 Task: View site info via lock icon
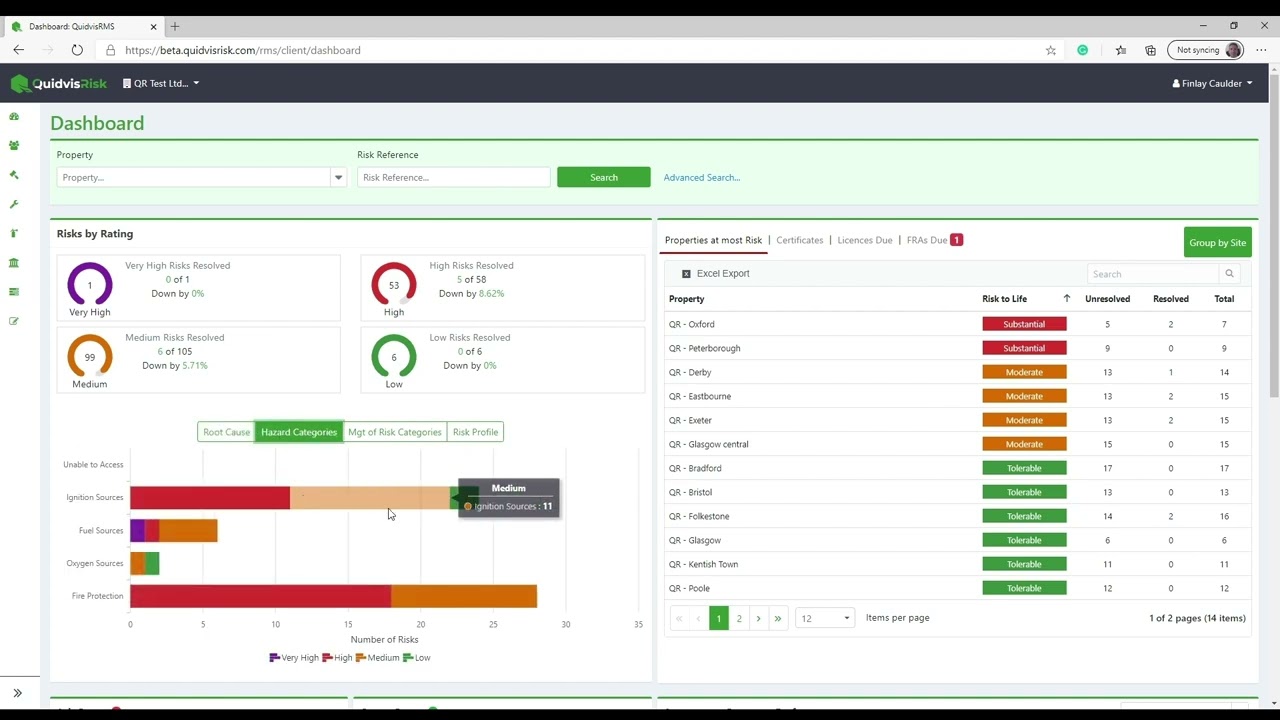[111, 50]
